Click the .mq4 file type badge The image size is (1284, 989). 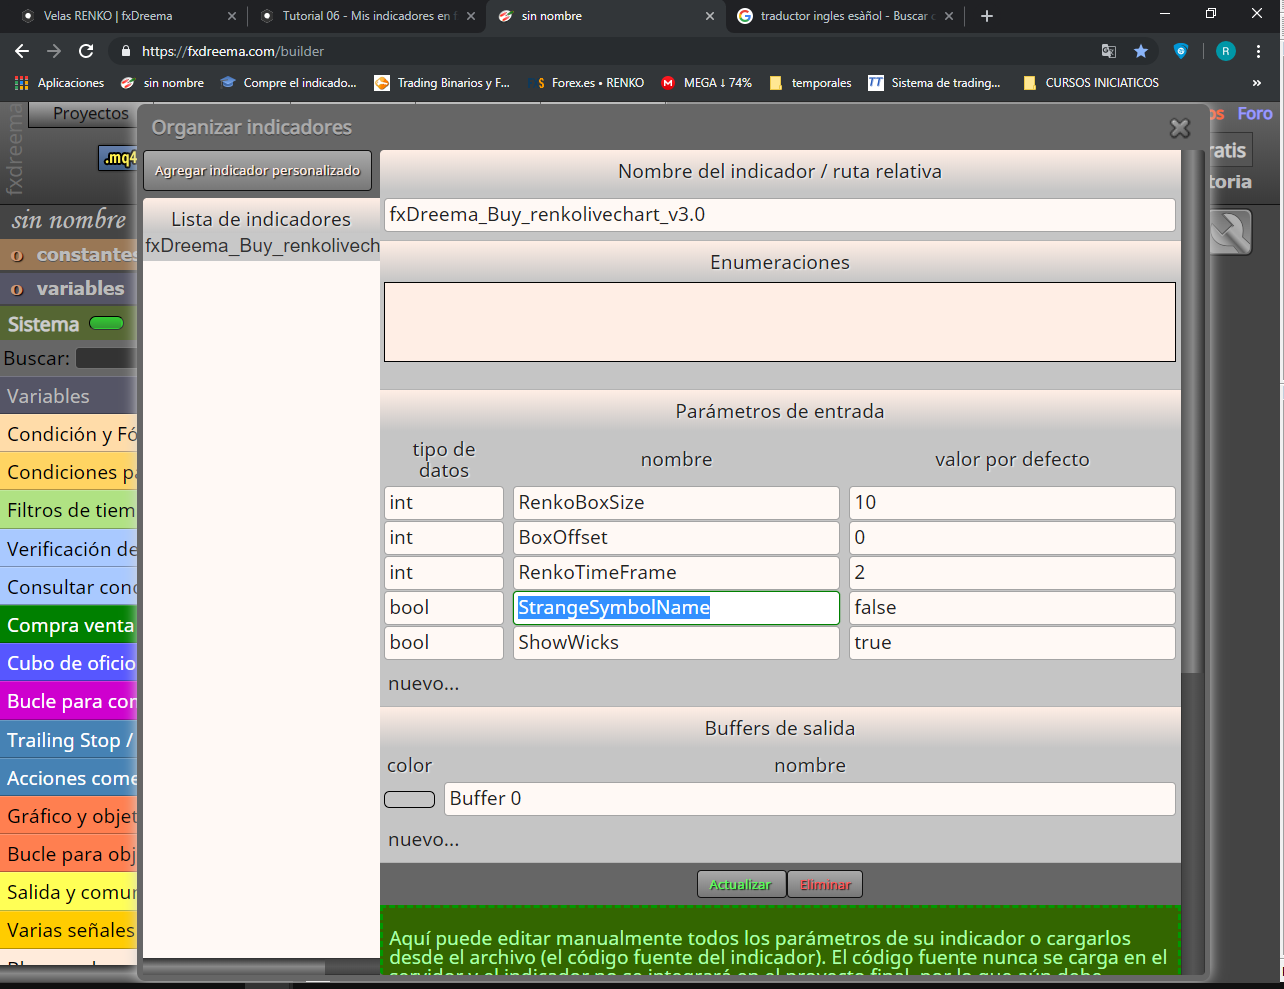[x=119, y=158]
